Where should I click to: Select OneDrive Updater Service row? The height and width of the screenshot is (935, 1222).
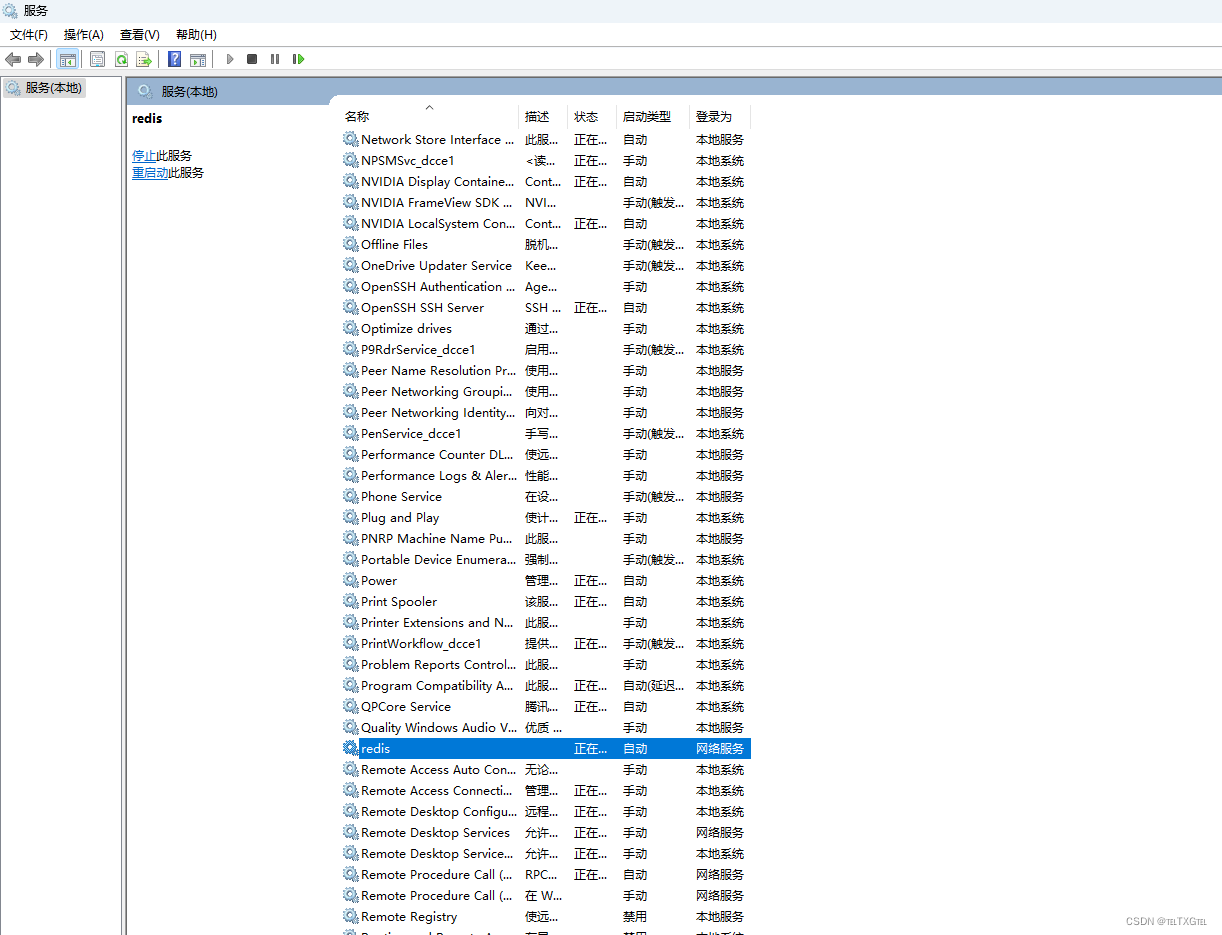(546, 265)
